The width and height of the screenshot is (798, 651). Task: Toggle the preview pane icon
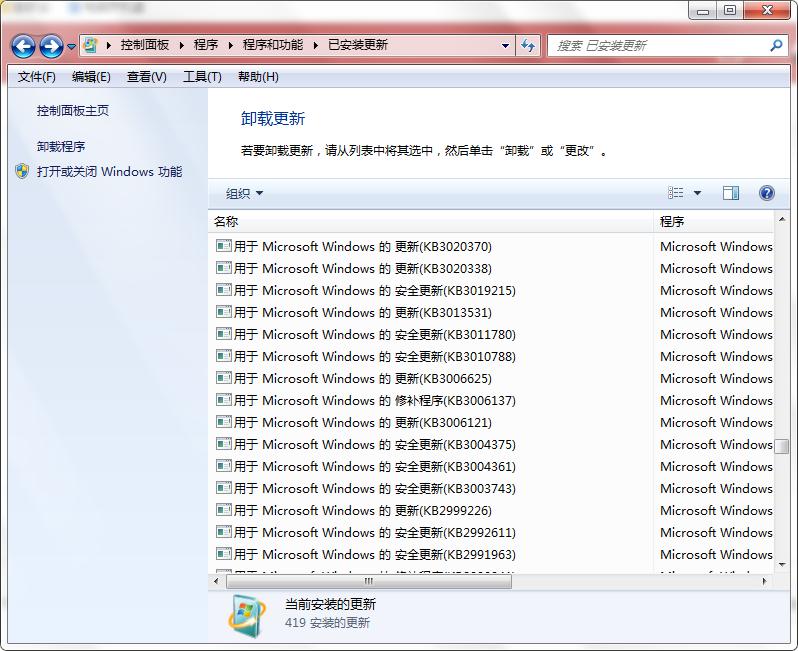731,193
